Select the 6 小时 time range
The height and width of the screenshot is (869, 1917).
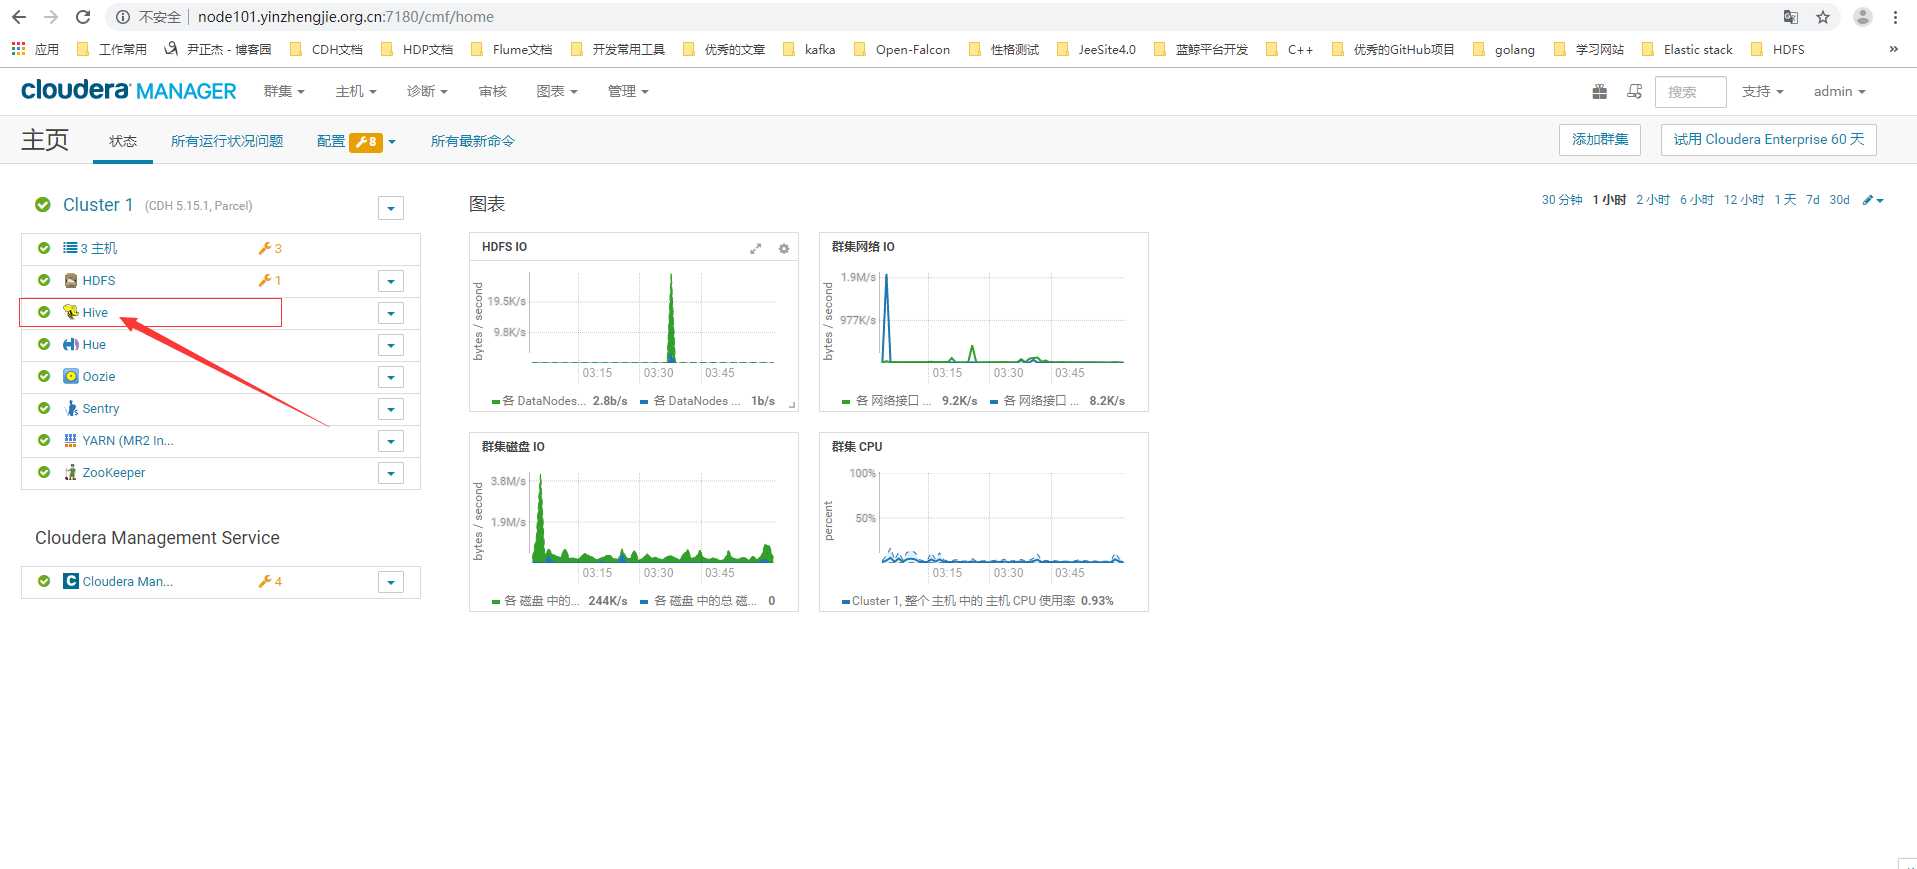click(1697, 200)
